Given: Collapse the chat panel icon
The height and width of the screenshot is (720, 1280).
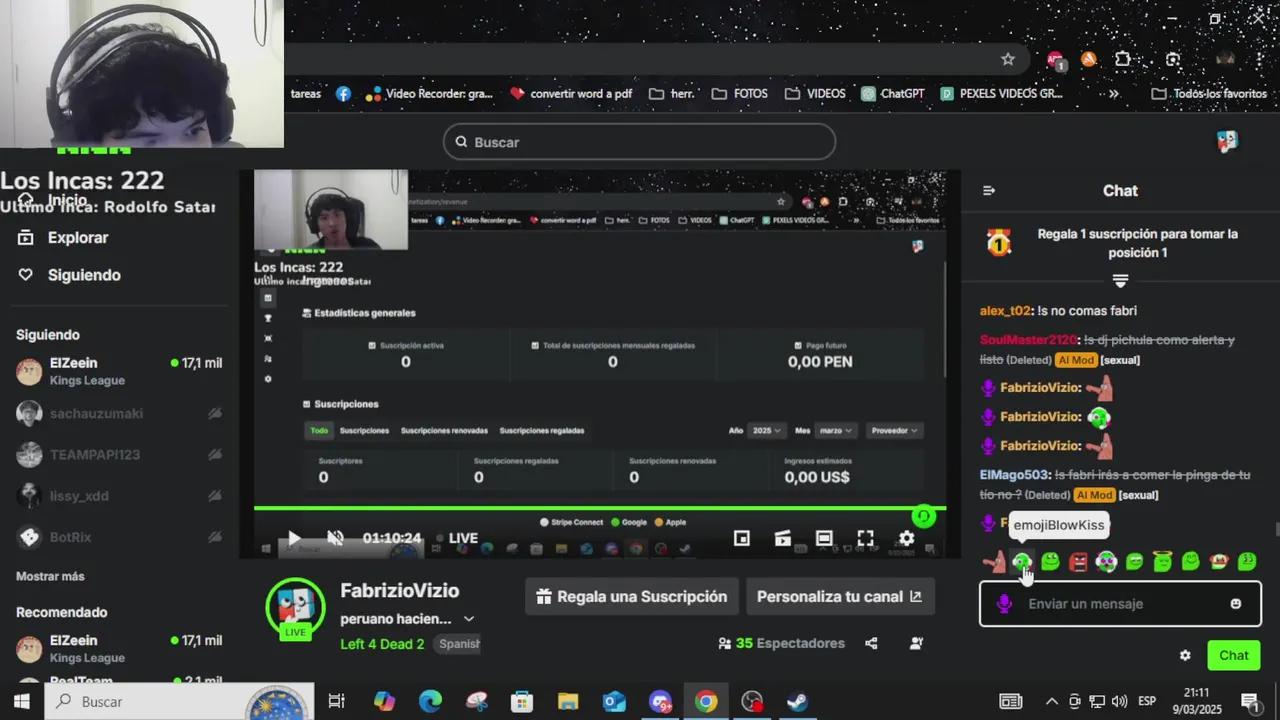Looking at the screenshot, I should [x=989, y=190].
